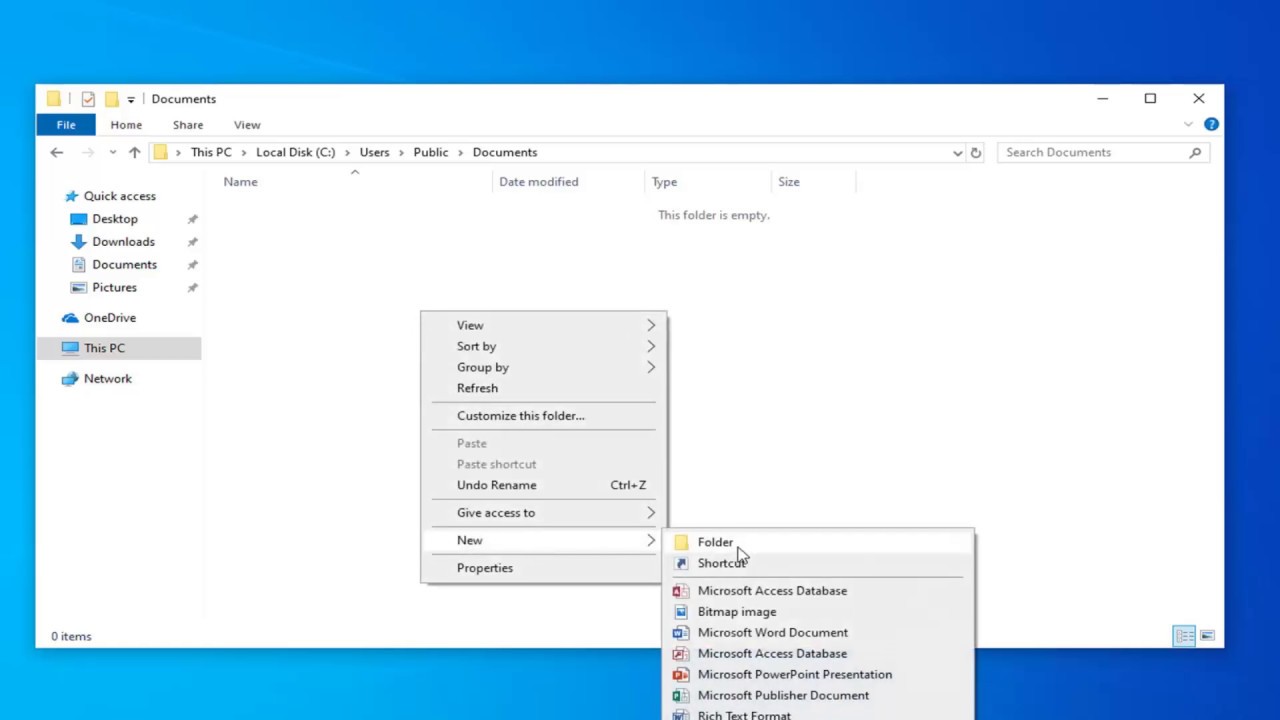1280x720 pixels.
Task: Go up one folder level arrow
Action: [x=134, y=152]
